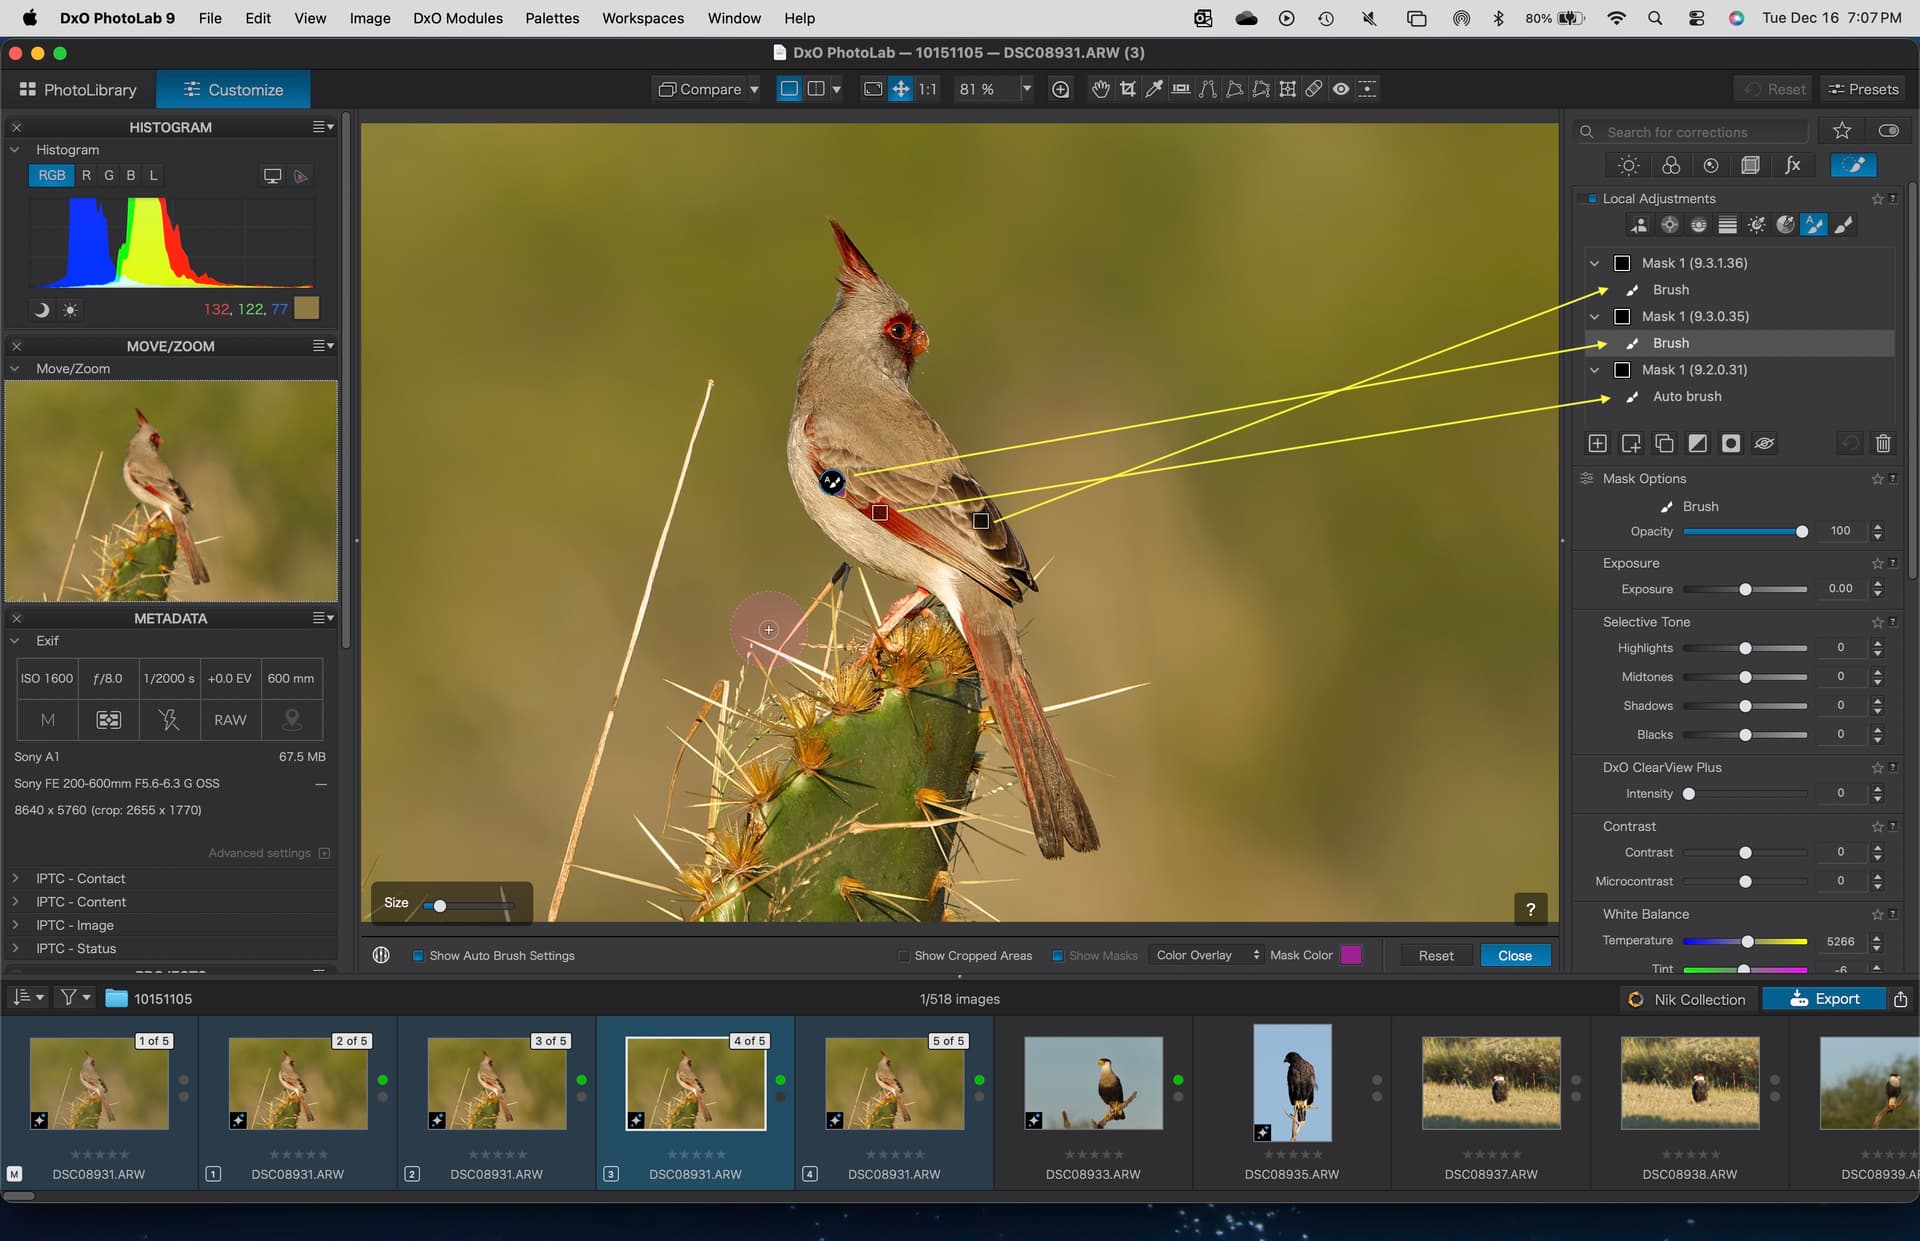Pick the white balance eyedropper tool
Viewport: 1920px width, 1241px height.
(1154, 89)
